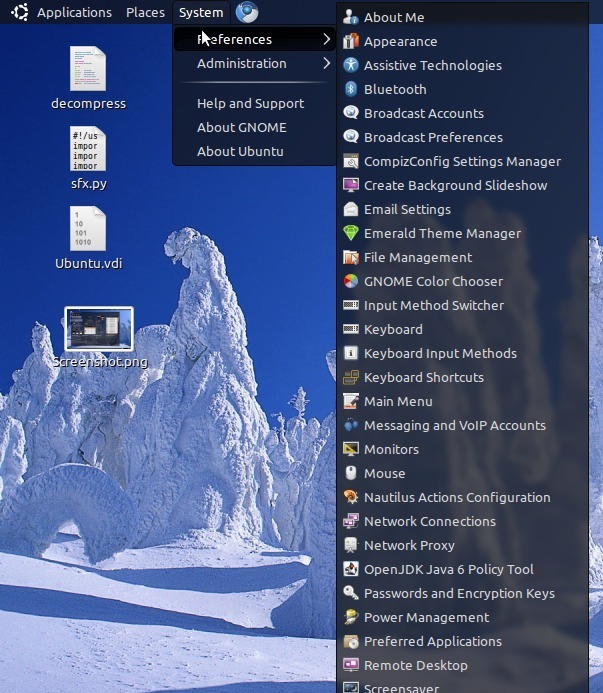Click the Nautilus Actions Configuration shell icon
The width and height of the screenshot is (603, 693).
click(x=351, y=497)
